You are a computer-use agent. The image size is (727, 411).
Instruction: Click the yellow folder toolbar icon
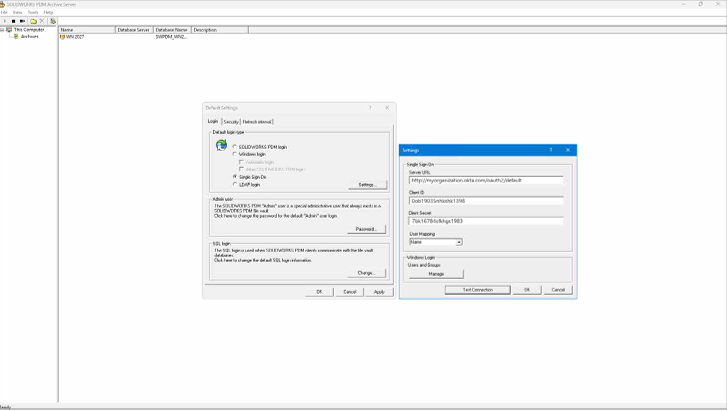click(x=33, y=21)
